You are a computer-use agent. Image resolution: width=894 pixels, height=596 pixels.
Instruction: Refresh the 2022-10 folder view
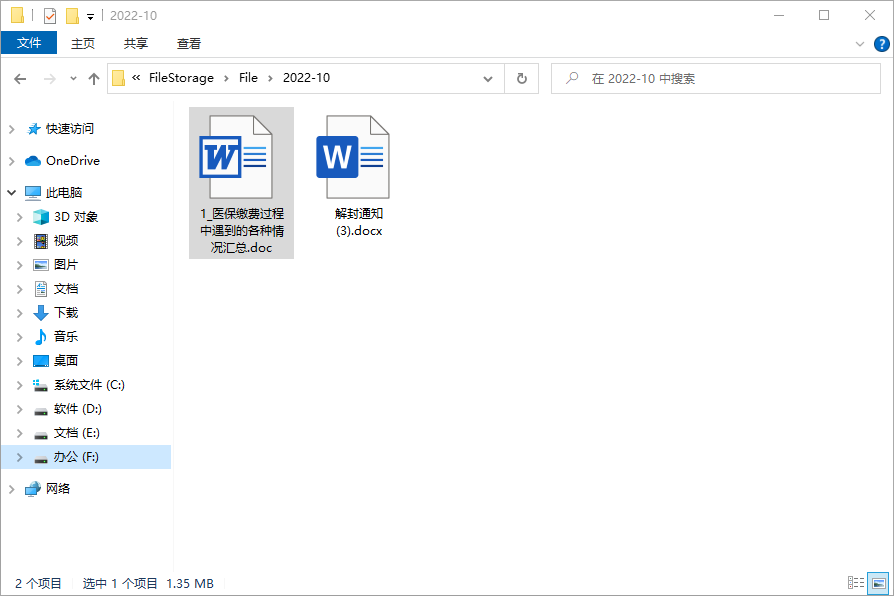click(x=521, y=77)
